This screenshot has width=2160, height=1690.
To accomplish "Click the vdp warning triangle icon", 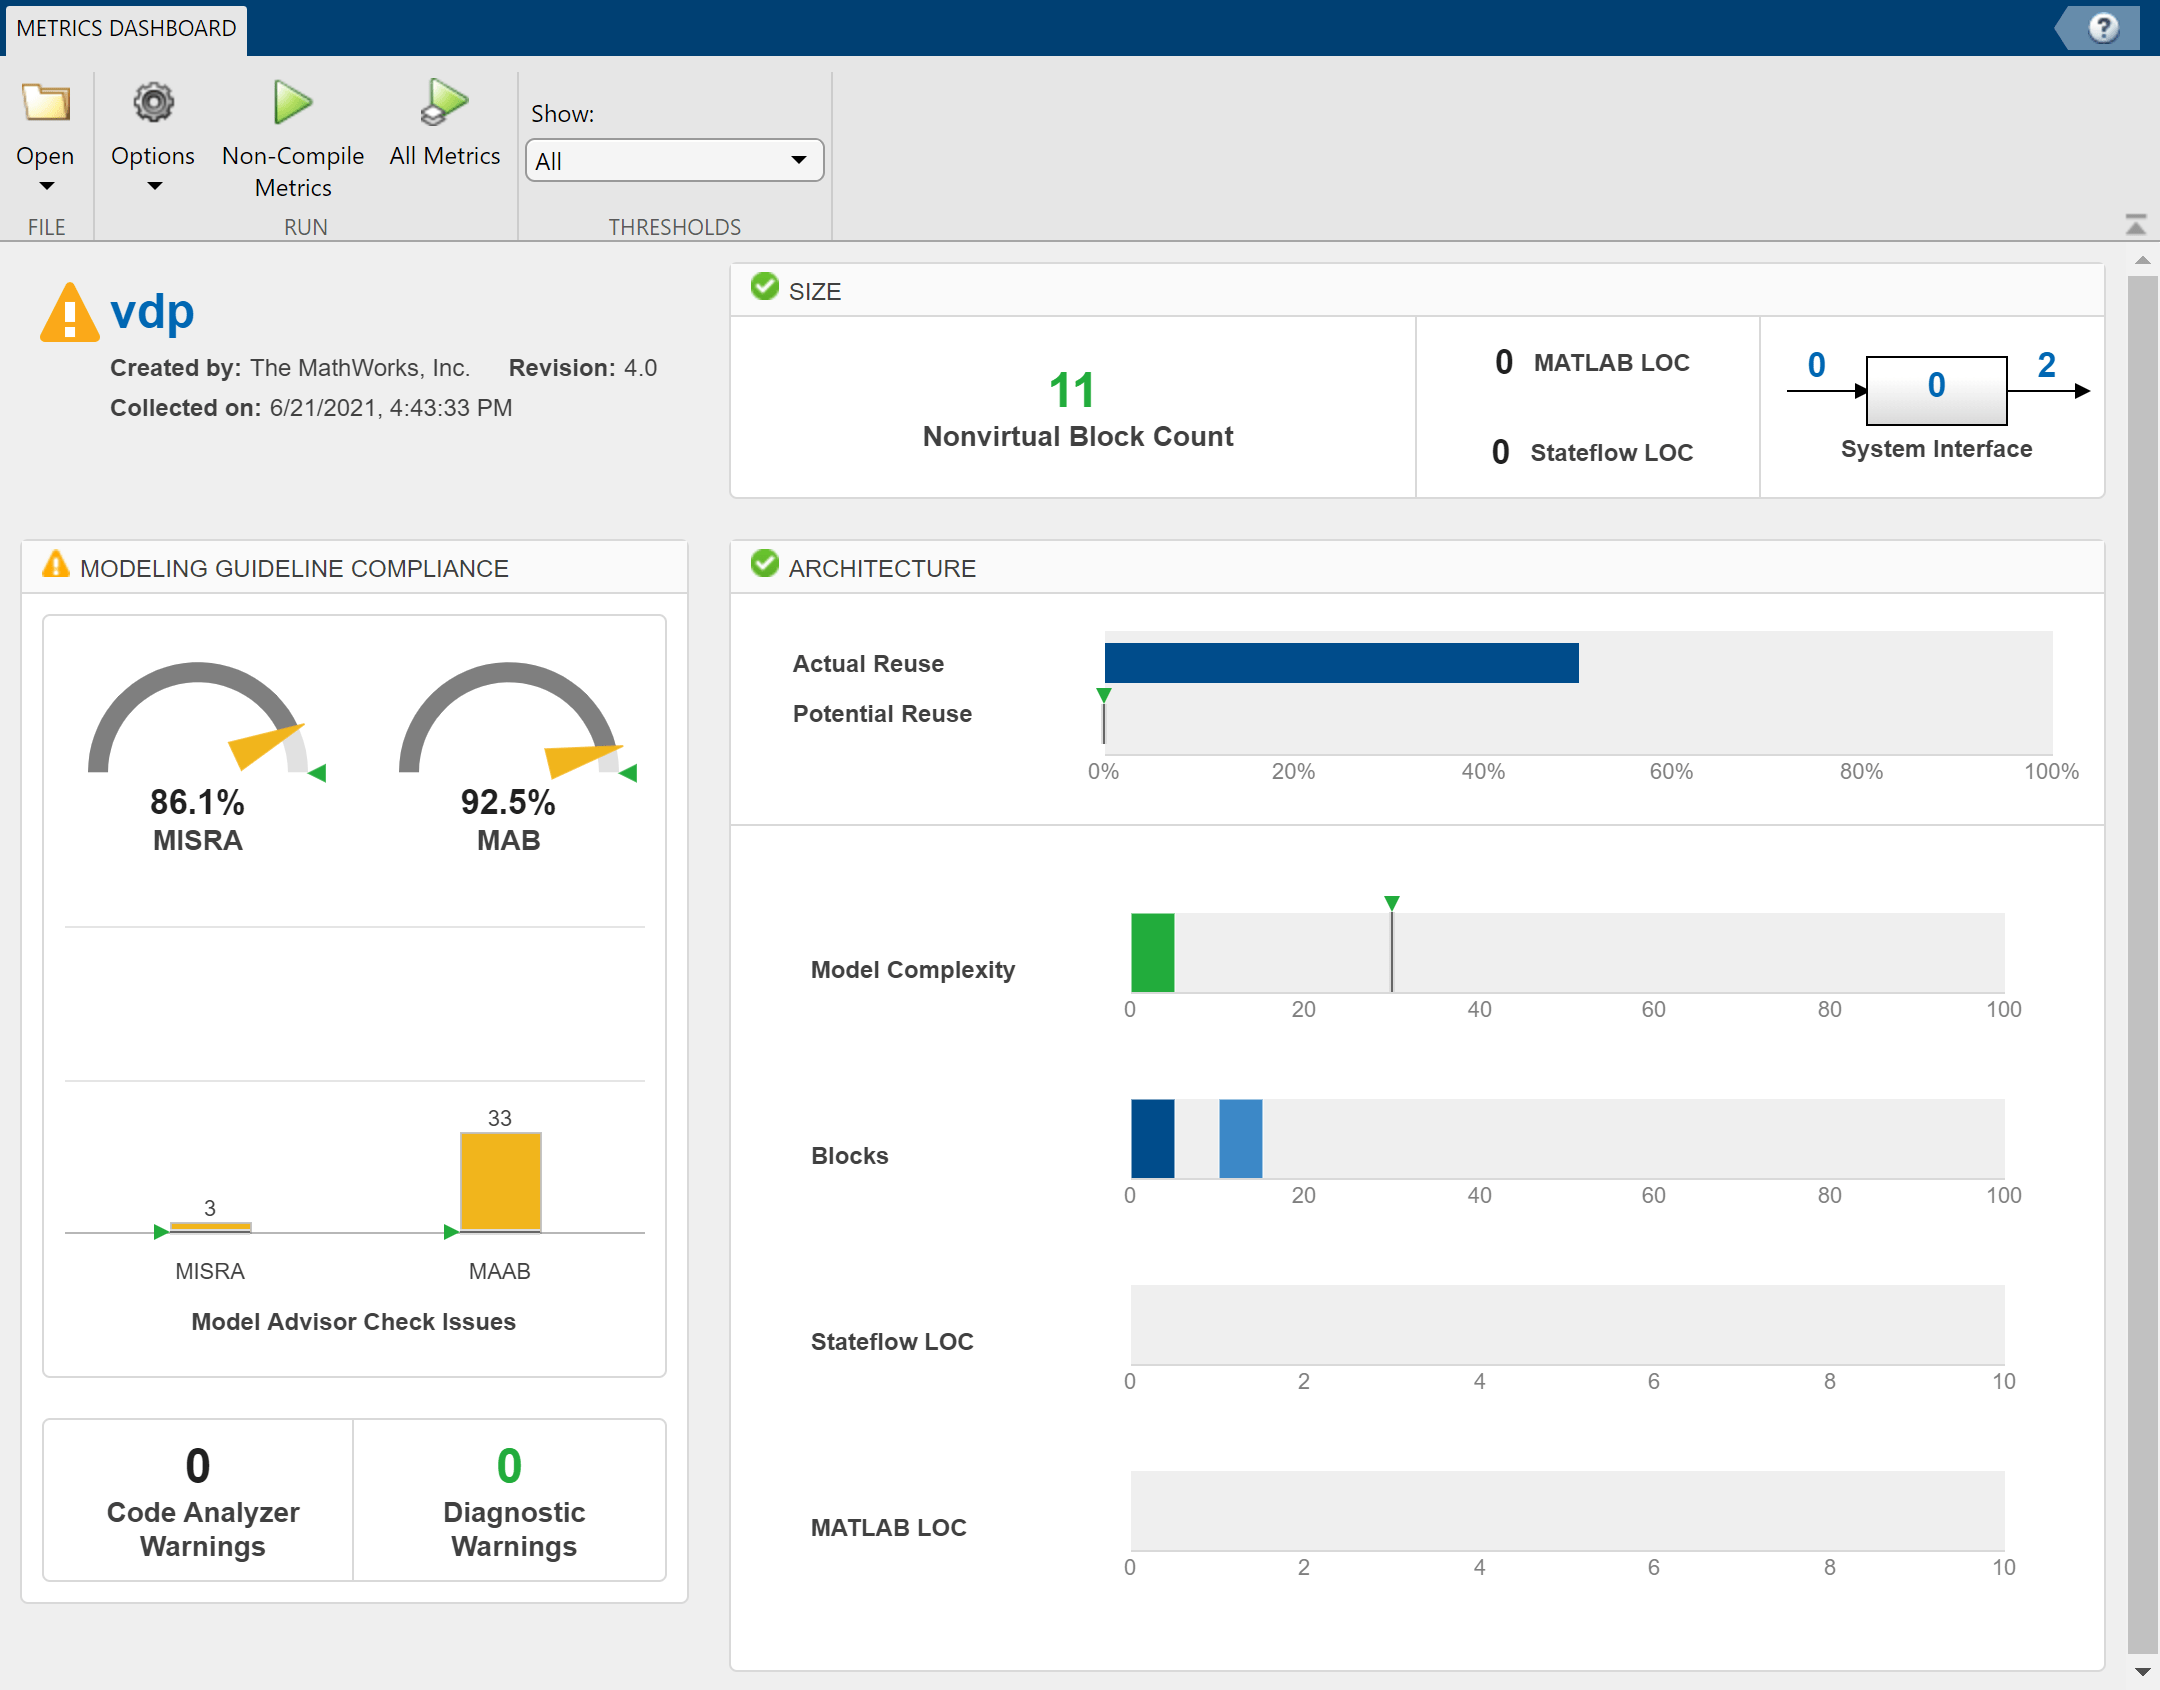I will point(69,313).
